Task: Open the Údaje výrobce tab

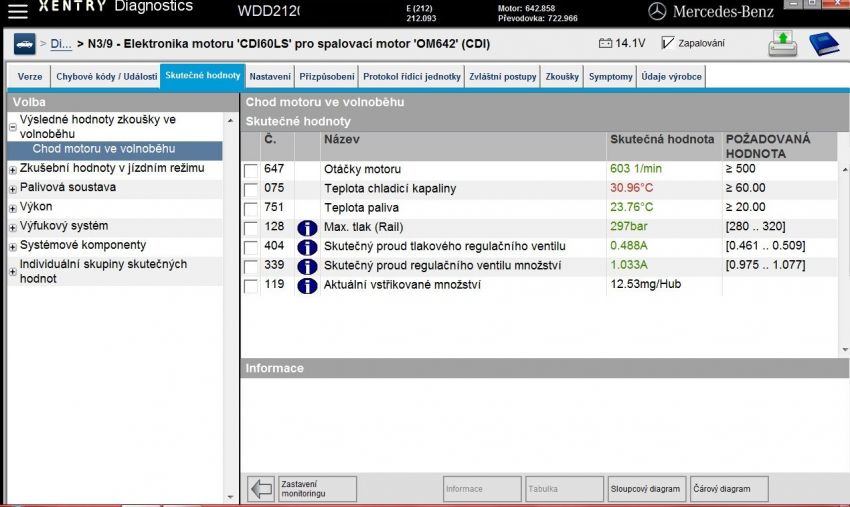Action: point(671,76)
